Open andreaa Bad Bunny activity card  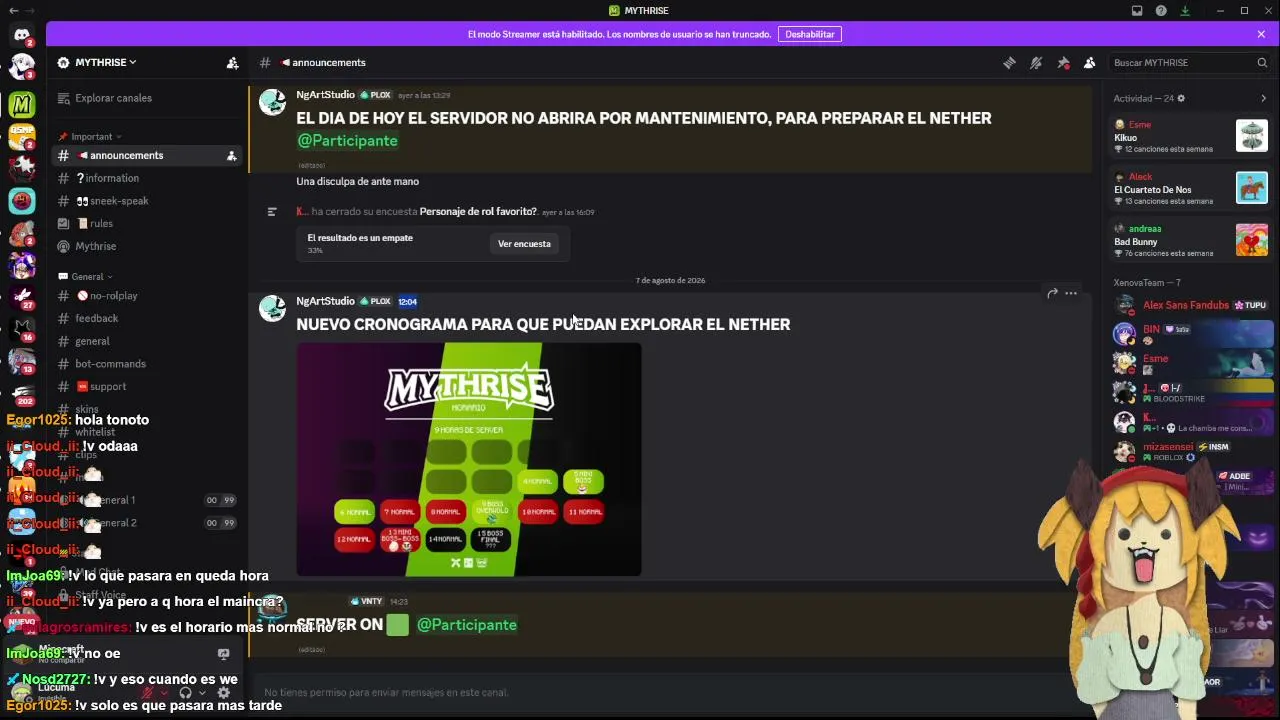coord(1190,241)
